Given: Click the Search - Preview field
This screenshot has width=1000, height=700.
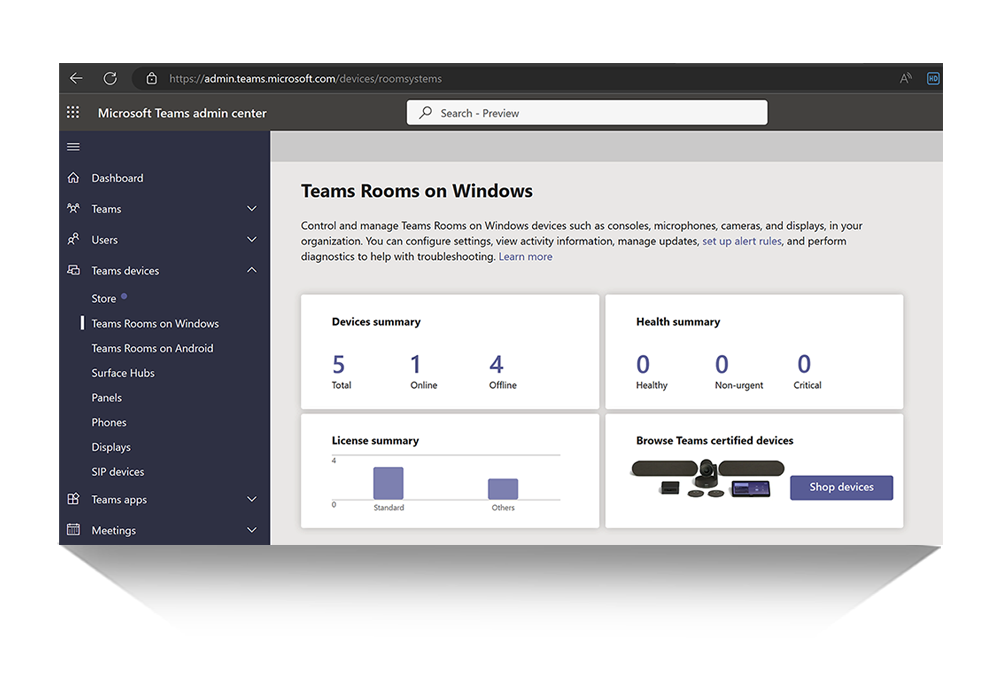Looking at the screenshot, I should [587, 113].
